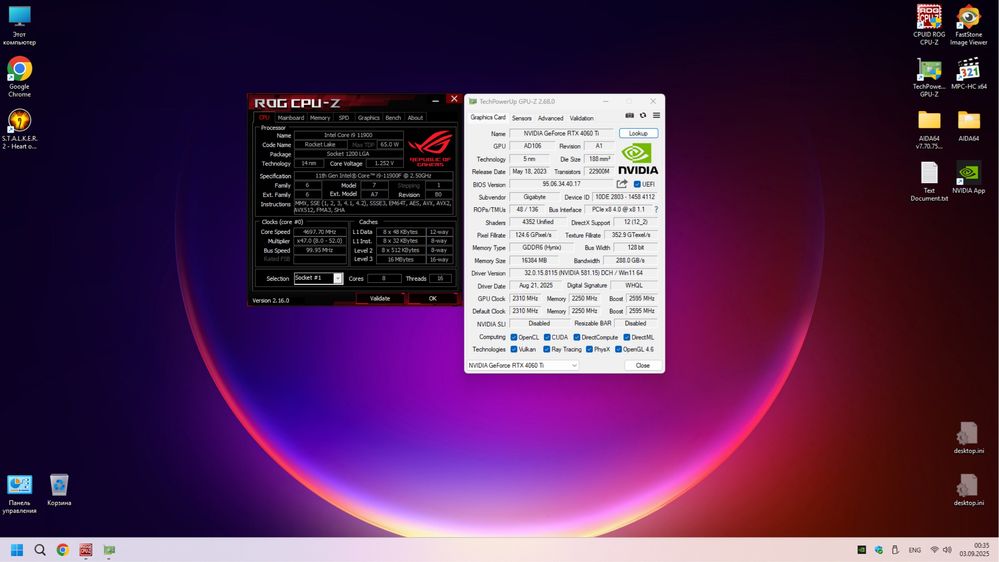
Task: Open the AIDA64 v7.70.75 folder
Action: [x=929, y=129]
